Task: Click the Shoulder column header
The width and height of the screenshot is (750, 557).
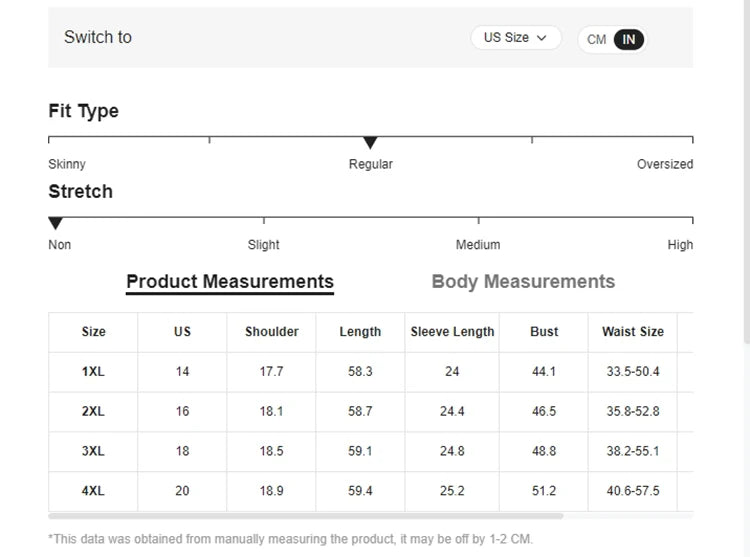Action: (x=272, y=332)
